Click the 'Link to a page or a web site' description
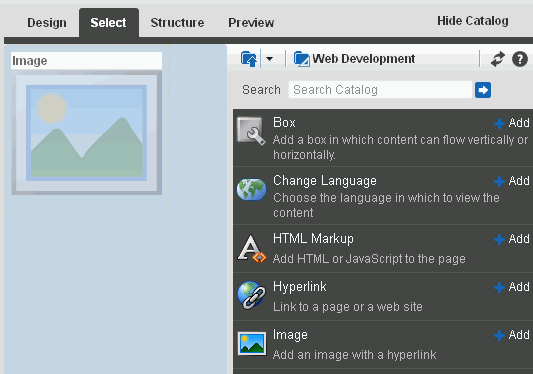This screenshot has width=533, height=374. [348, 307]
